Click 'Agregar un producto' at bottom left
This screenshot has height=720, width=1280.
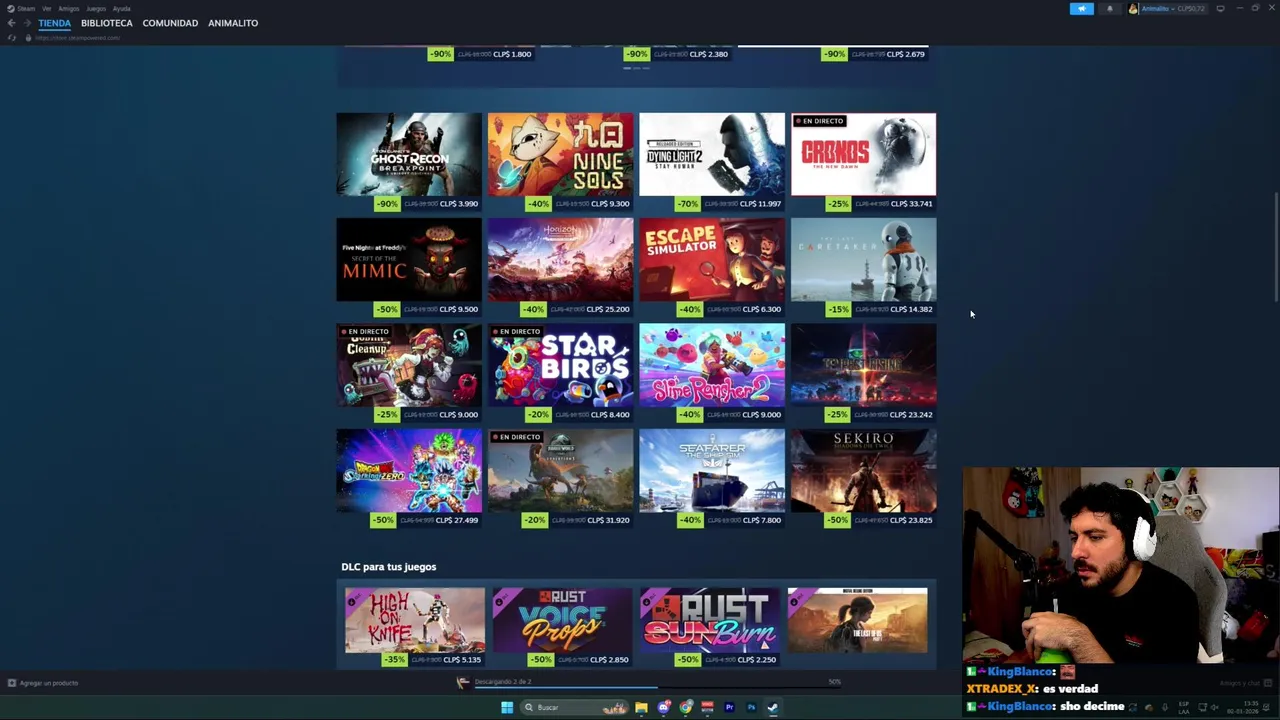click(43, 683)
